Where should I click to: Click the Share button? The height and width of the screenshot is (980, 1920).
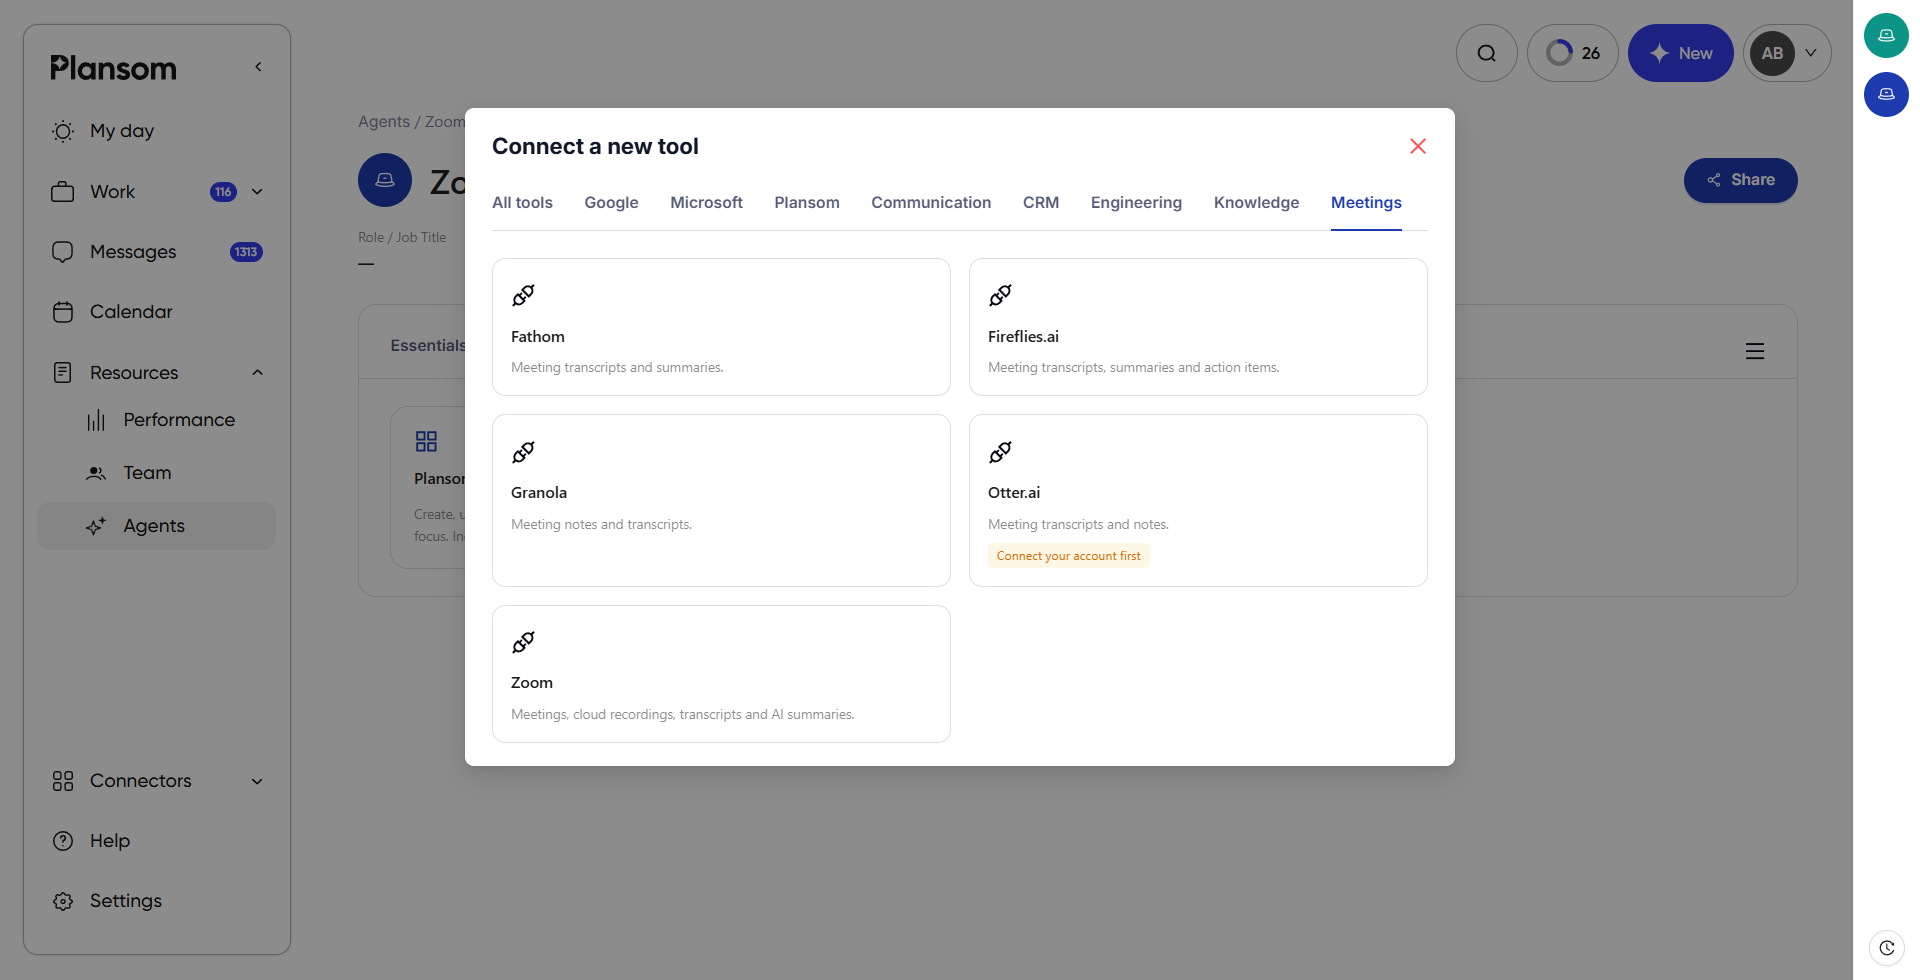click(x=1740, y=180)
